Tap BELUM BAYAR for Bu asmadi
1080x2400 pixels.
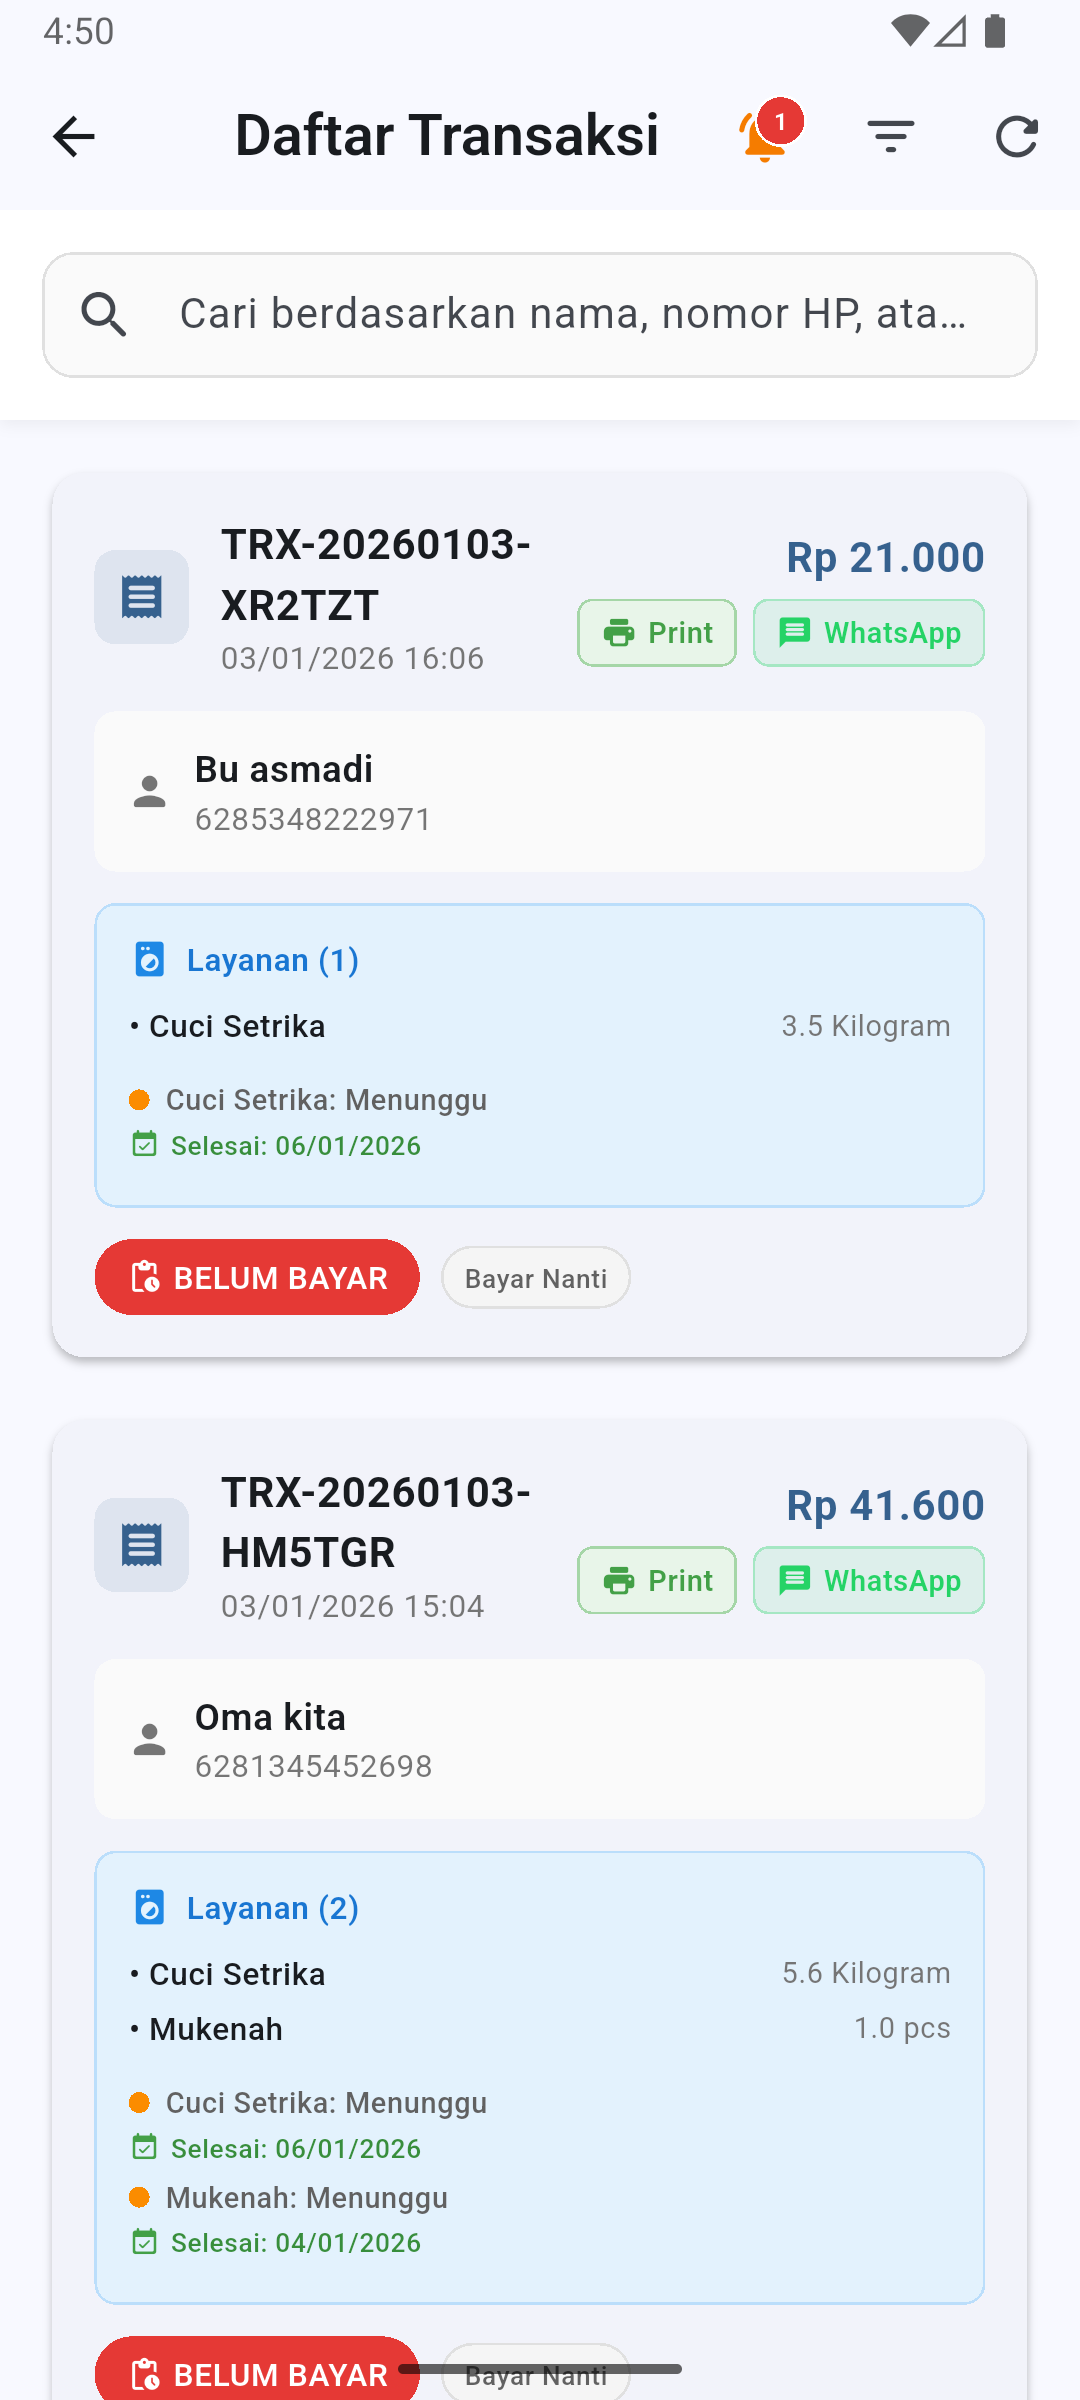click(x=257, y=1277)
